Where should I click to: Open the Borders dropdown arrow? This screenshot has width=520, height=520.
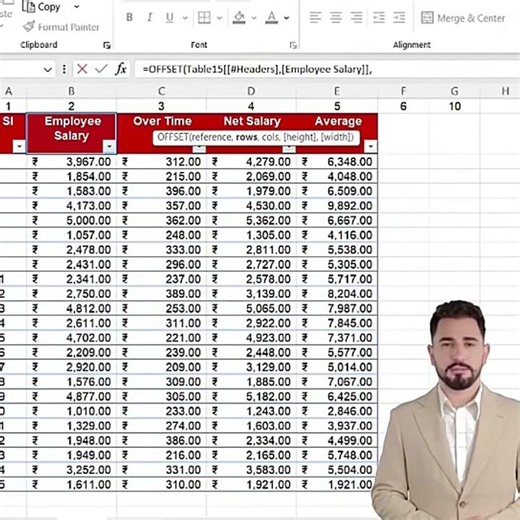tap(219, 18)
